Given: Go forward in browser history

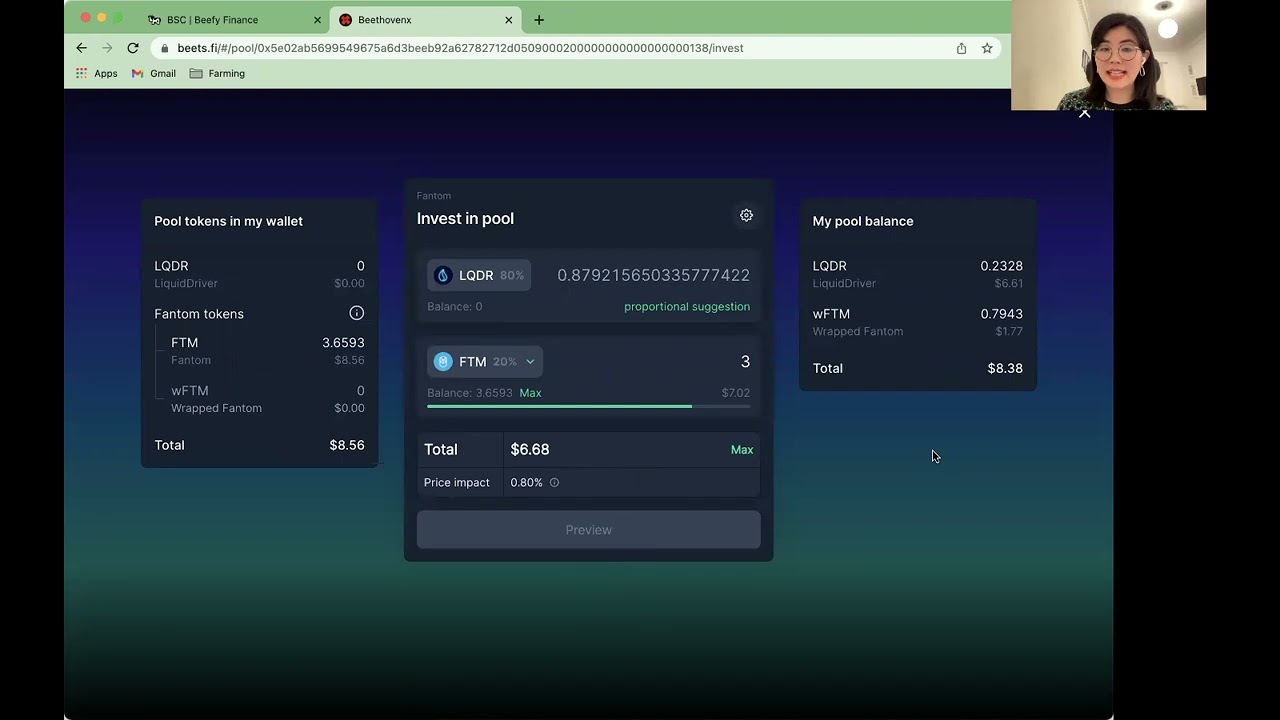Looking at the screenshot, I should pos(107,48).
